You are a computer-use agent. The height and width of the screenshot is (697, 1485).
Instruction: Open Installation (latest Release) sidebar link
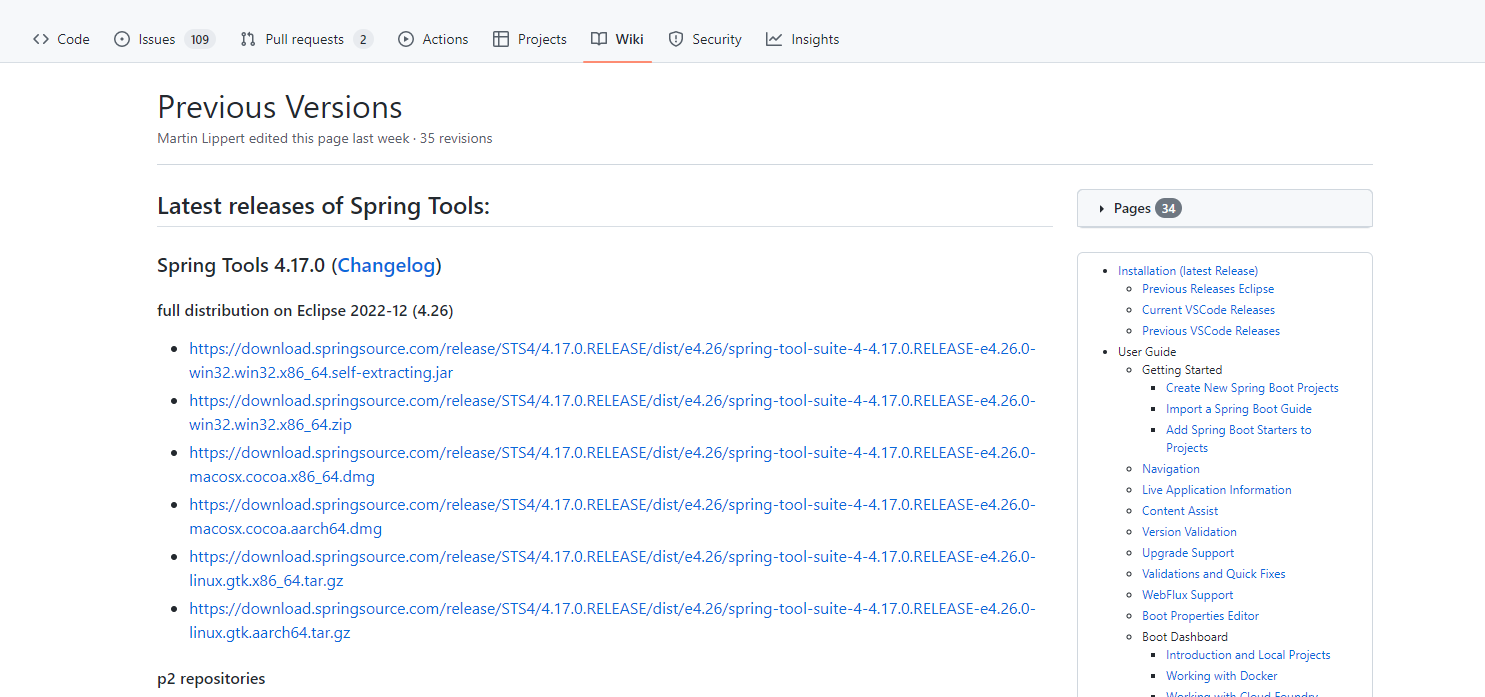click(1188, 271)
